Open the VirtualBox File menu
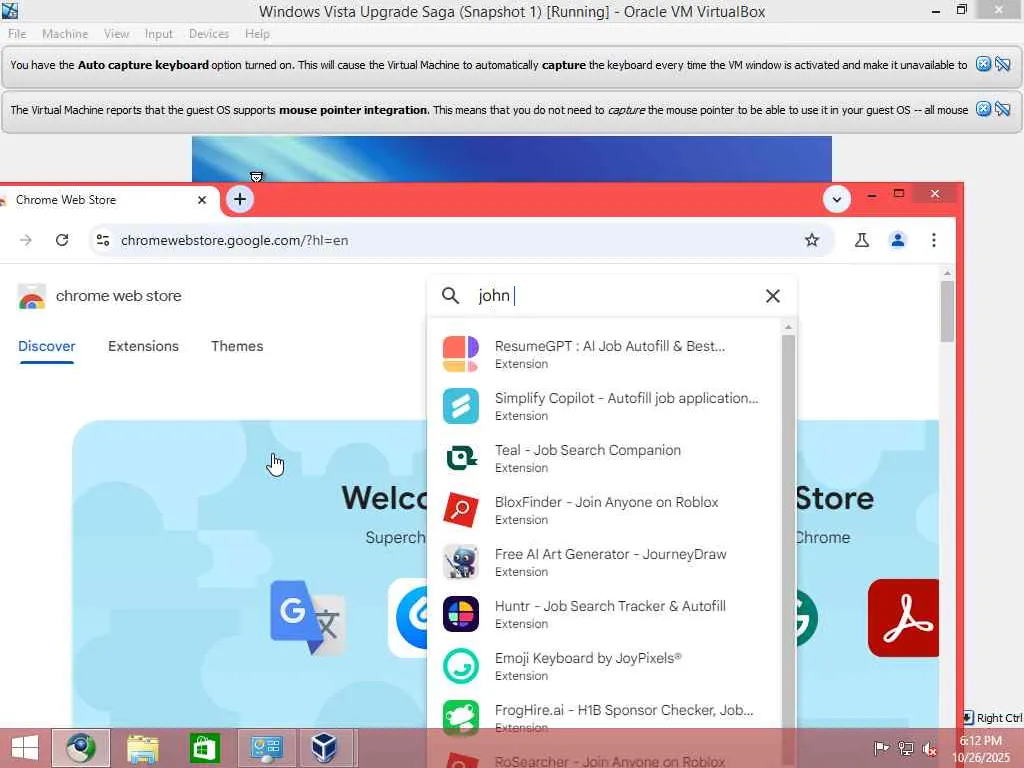This screenshot has width=1024, height=768. point(17,34)
